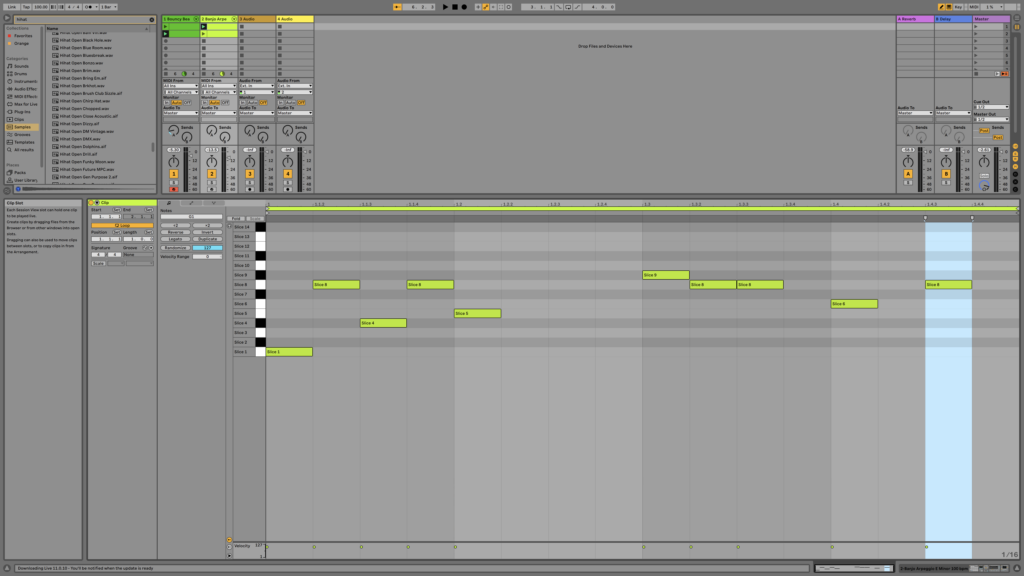The image size is (1024, 576).
Task: Launch the first clip on Banjo Arpe track
Action: click(x=204, y=27)
